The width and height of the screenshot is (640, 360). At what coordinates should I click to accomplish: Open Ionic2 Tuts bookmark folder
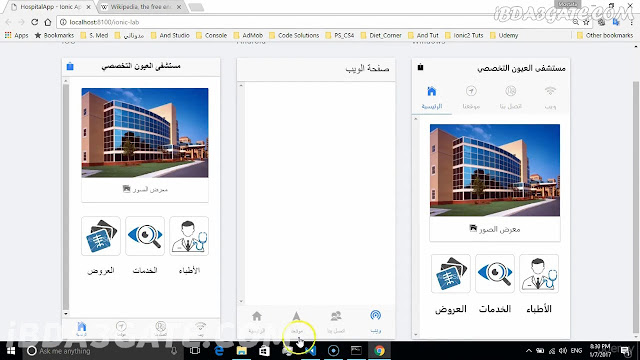coord(464,36)
